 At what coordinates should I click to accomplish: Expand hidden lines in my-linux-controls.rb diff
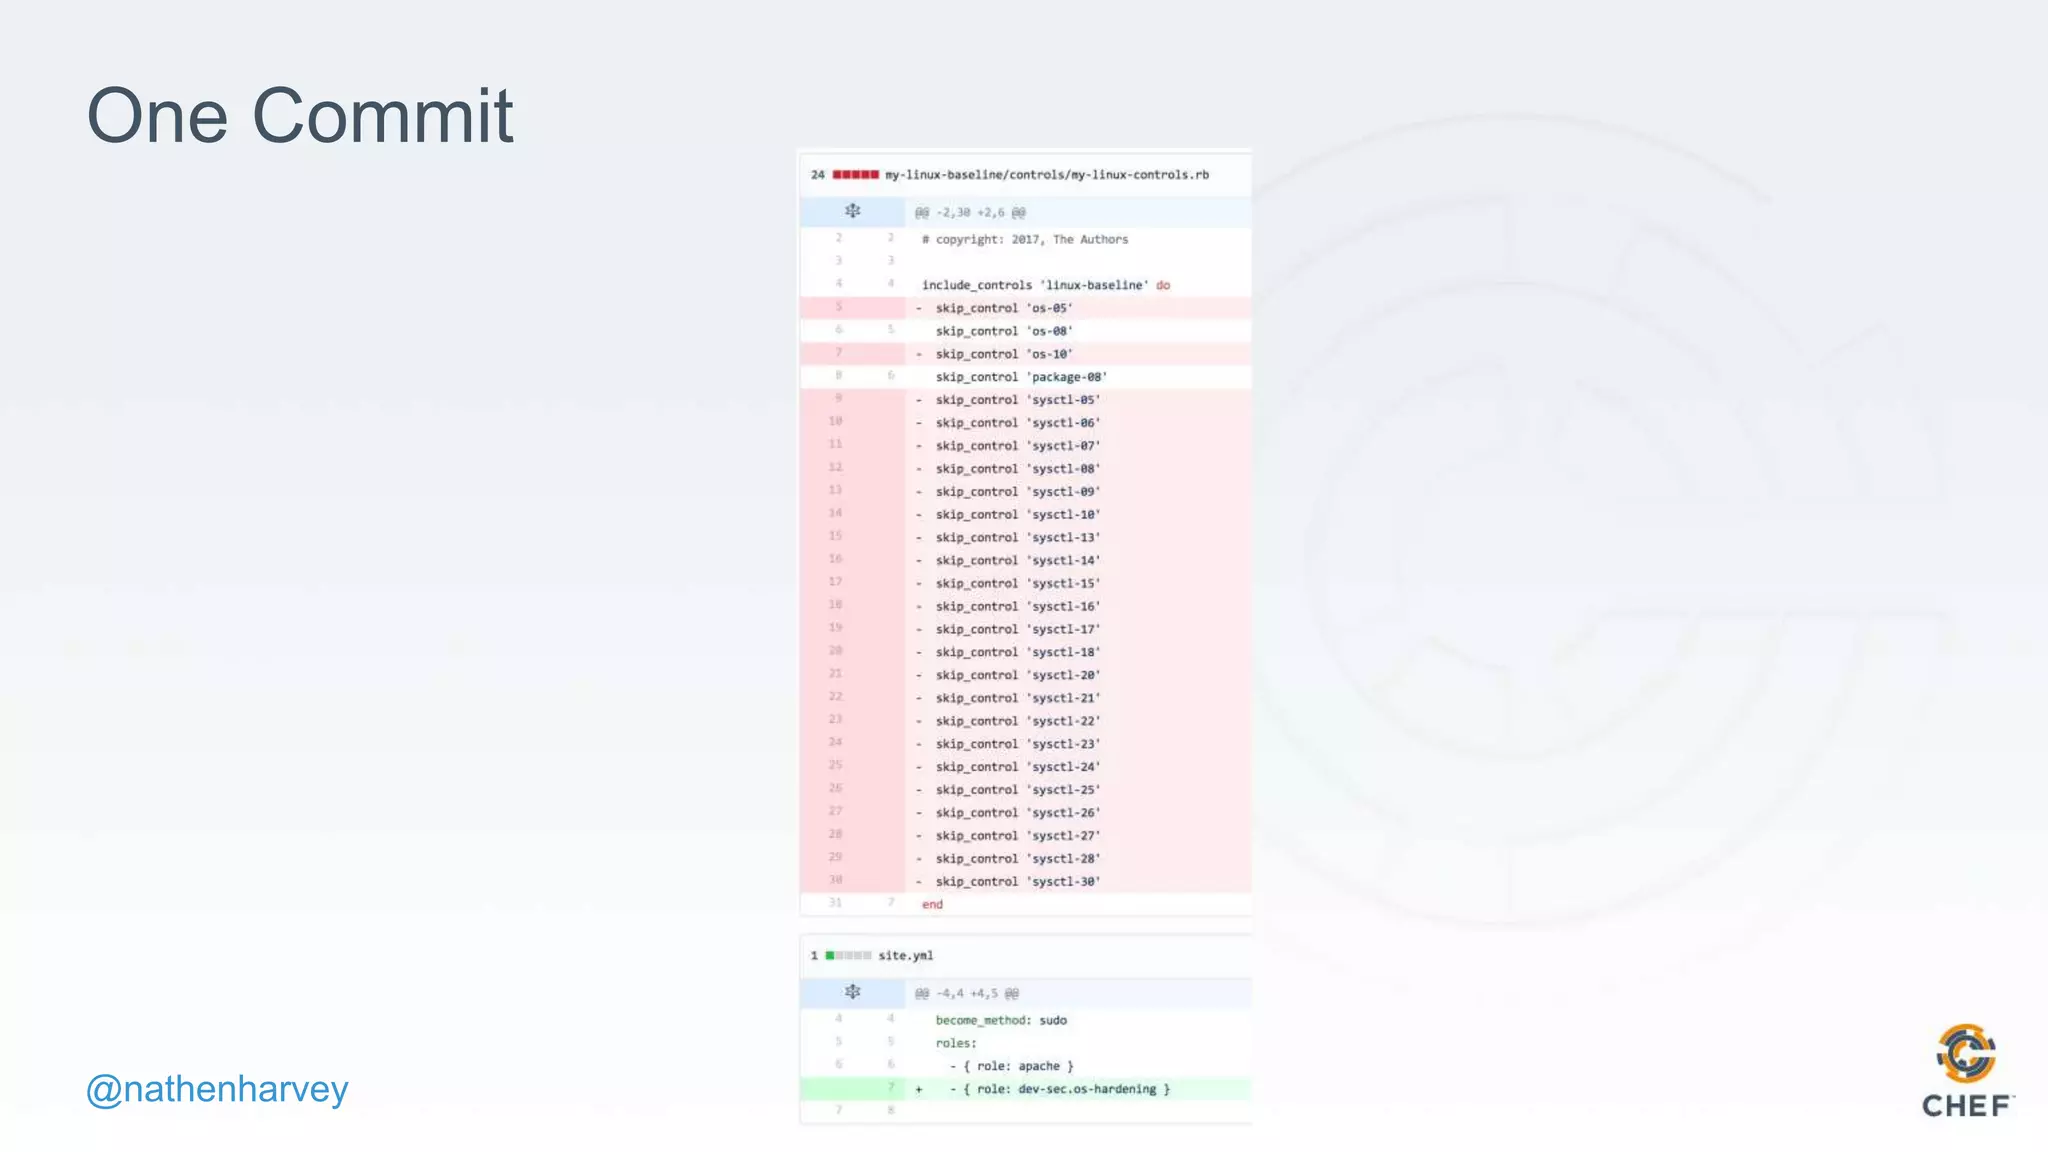click(852, 211)
